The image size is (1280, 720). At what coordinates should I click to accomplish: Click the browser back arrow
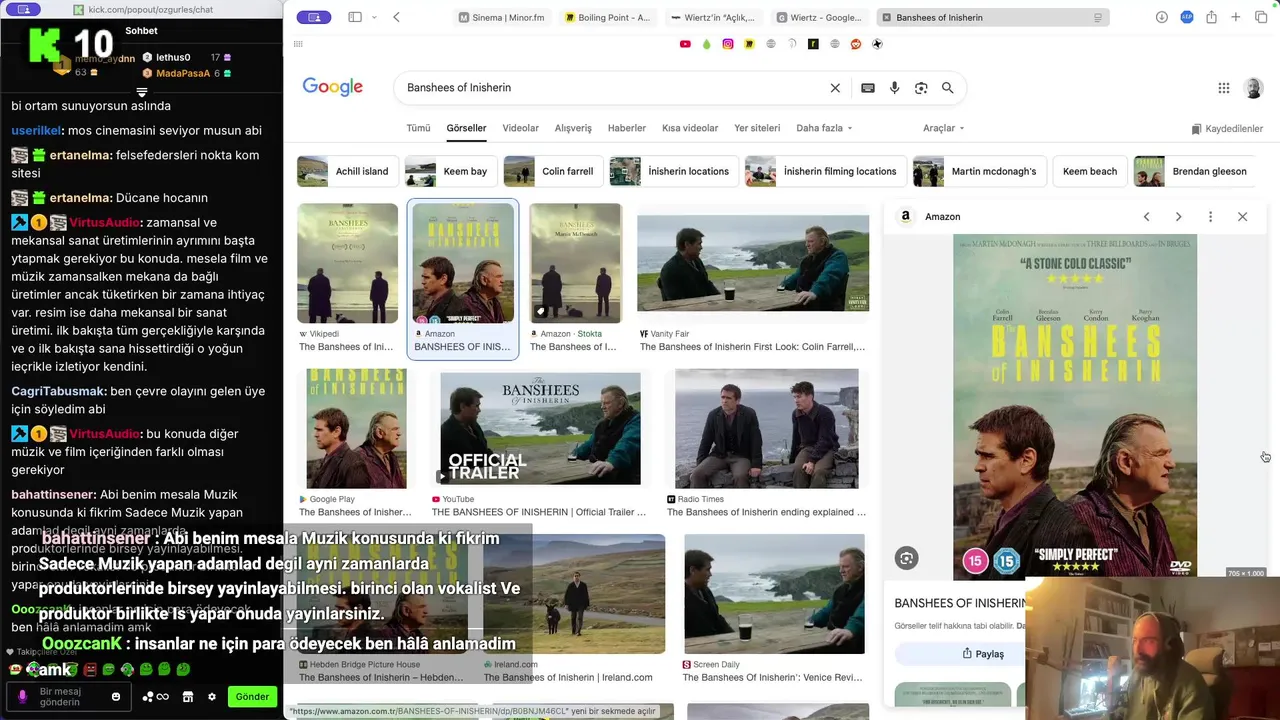pos(396,17)
